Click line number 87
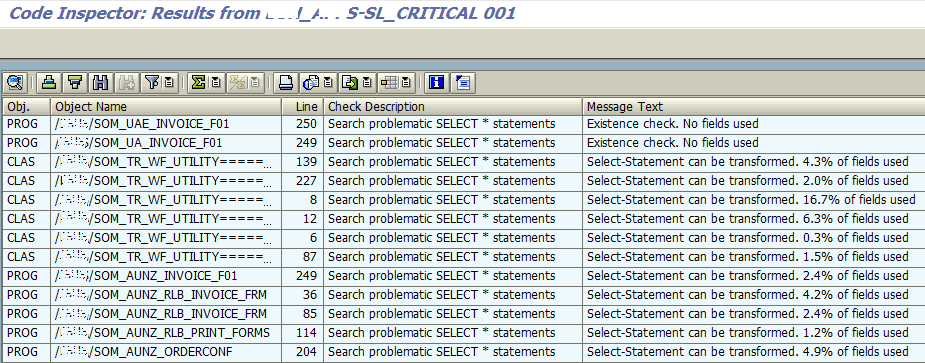Screen dimensions: 925x363 [310, 257]
